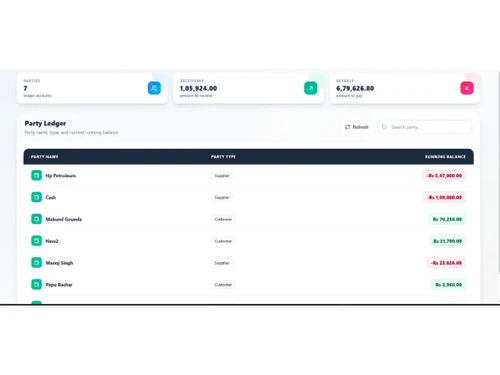Open the Papu Bachar party name
The height and width of the screenshot is (375, 500).
[x=59, y=285]
